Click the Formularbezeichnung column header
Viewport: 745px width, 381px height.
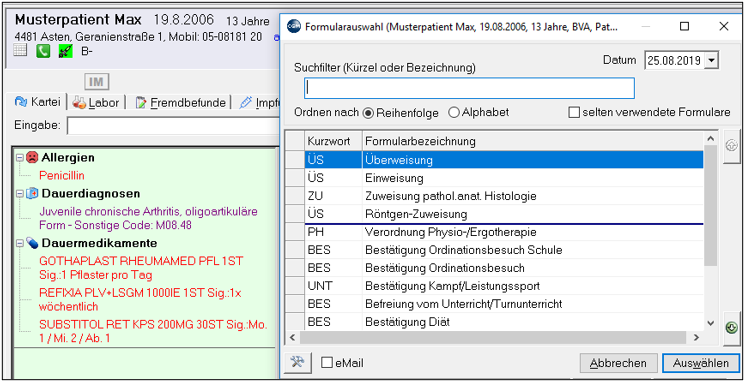pyautogui.click(x=533, y=141)
